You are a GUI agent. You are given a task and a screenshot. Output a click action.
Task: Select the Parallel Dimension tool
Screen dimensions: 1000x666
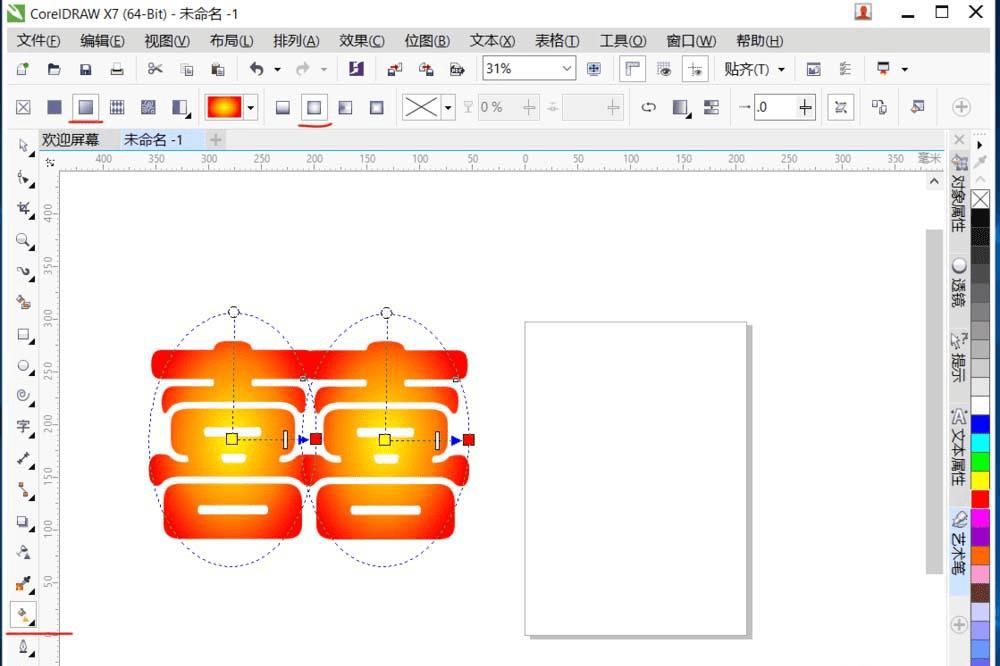point(24,458)
